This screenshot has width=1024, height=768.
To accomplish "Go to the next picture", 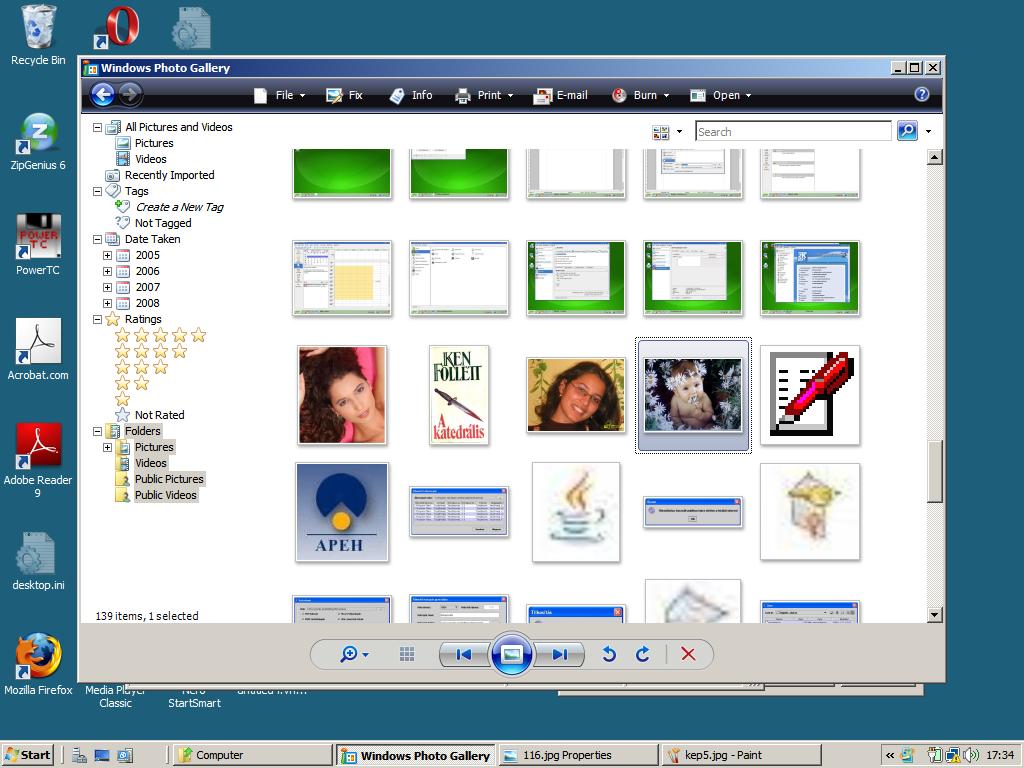I will pyautogui.click(x=559, y=654).
